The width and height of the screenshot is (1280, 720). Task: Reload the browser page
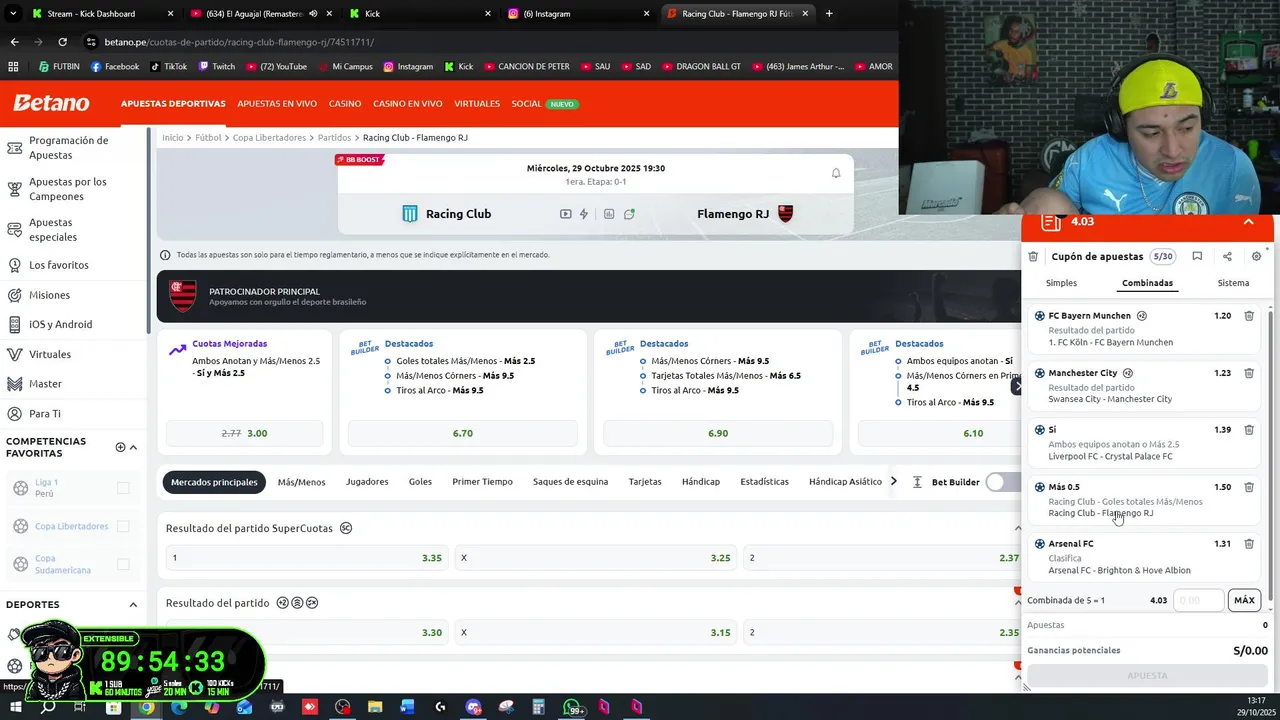pos(62,42)
